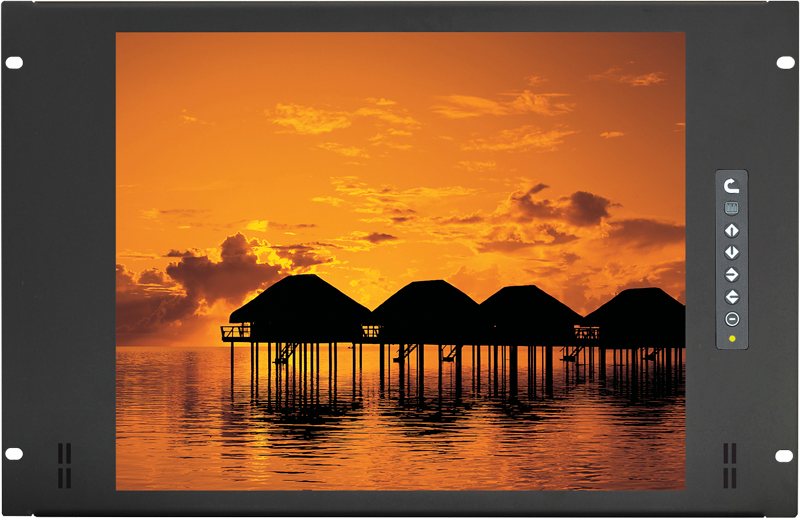
Task: Click the left speaker grille slots
Action: (x=64, y=465)
